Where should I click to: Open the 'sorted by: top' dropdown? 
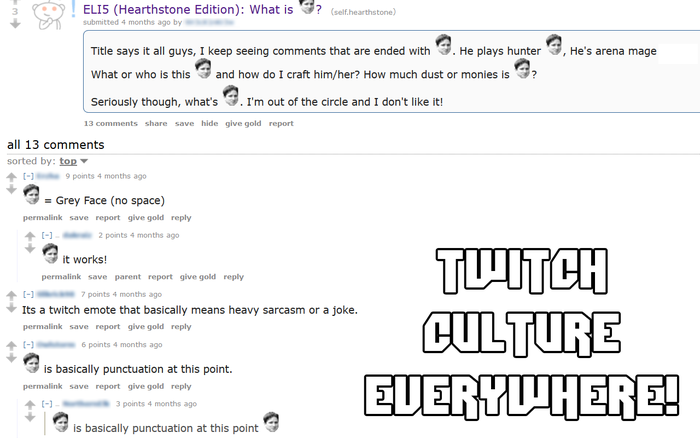[74, 161]
